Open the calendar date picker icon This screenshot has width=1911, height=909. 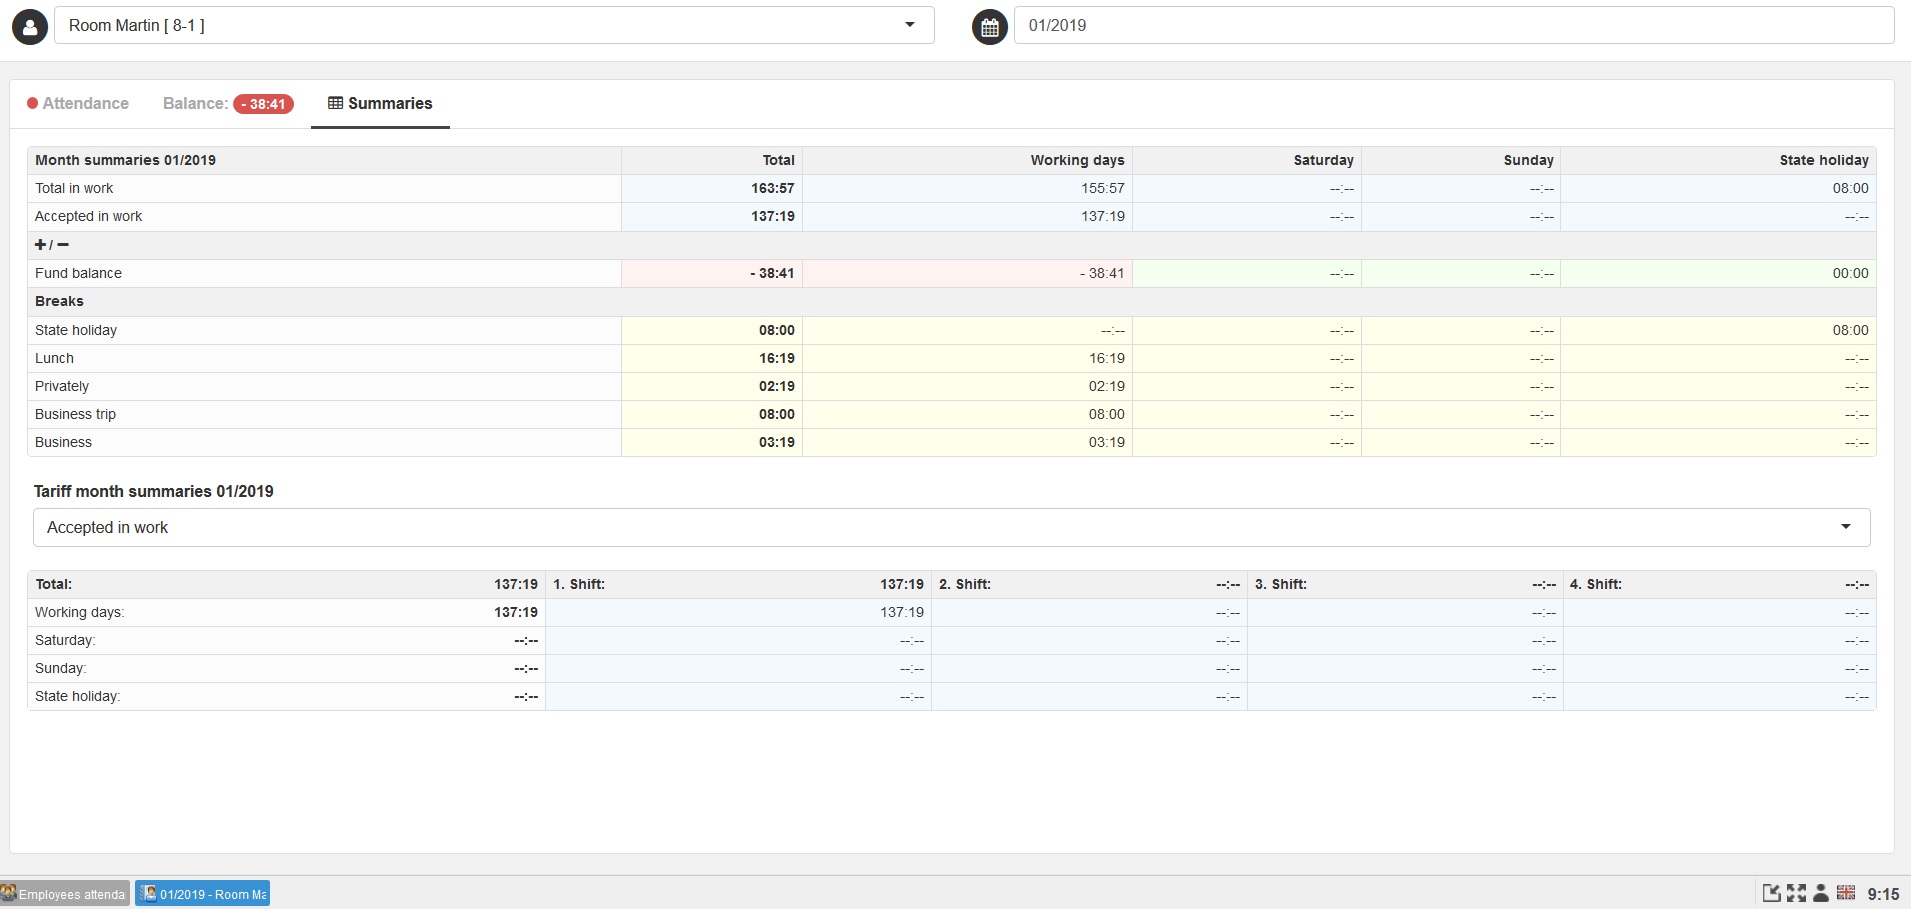[x=990, y=26]
